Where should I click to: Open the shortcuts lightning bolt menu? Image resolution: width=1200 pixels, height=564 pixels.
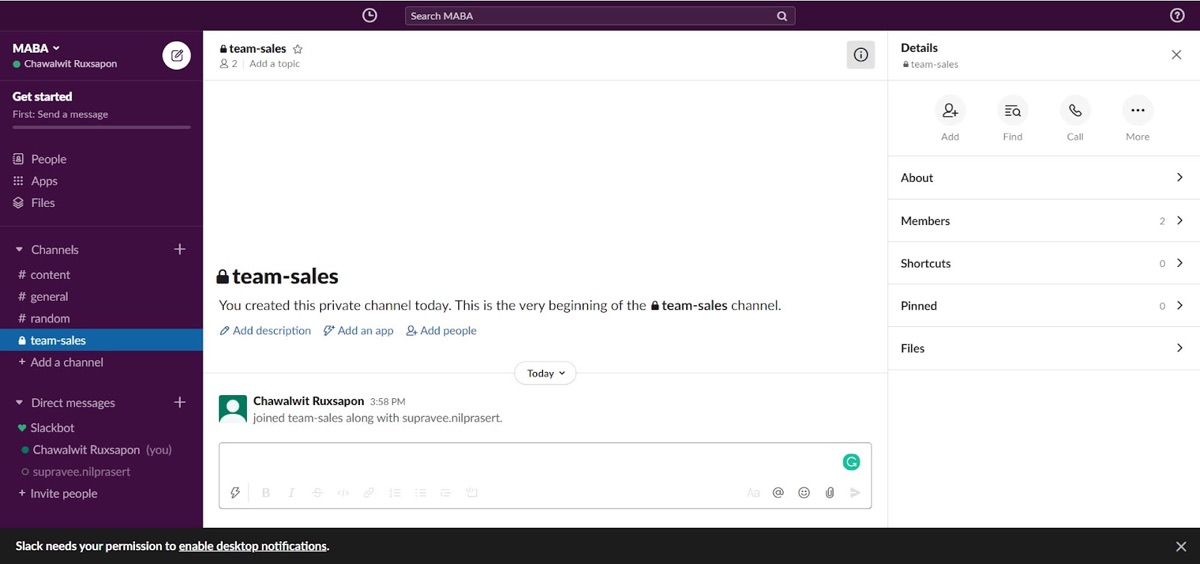pos(235,493)
